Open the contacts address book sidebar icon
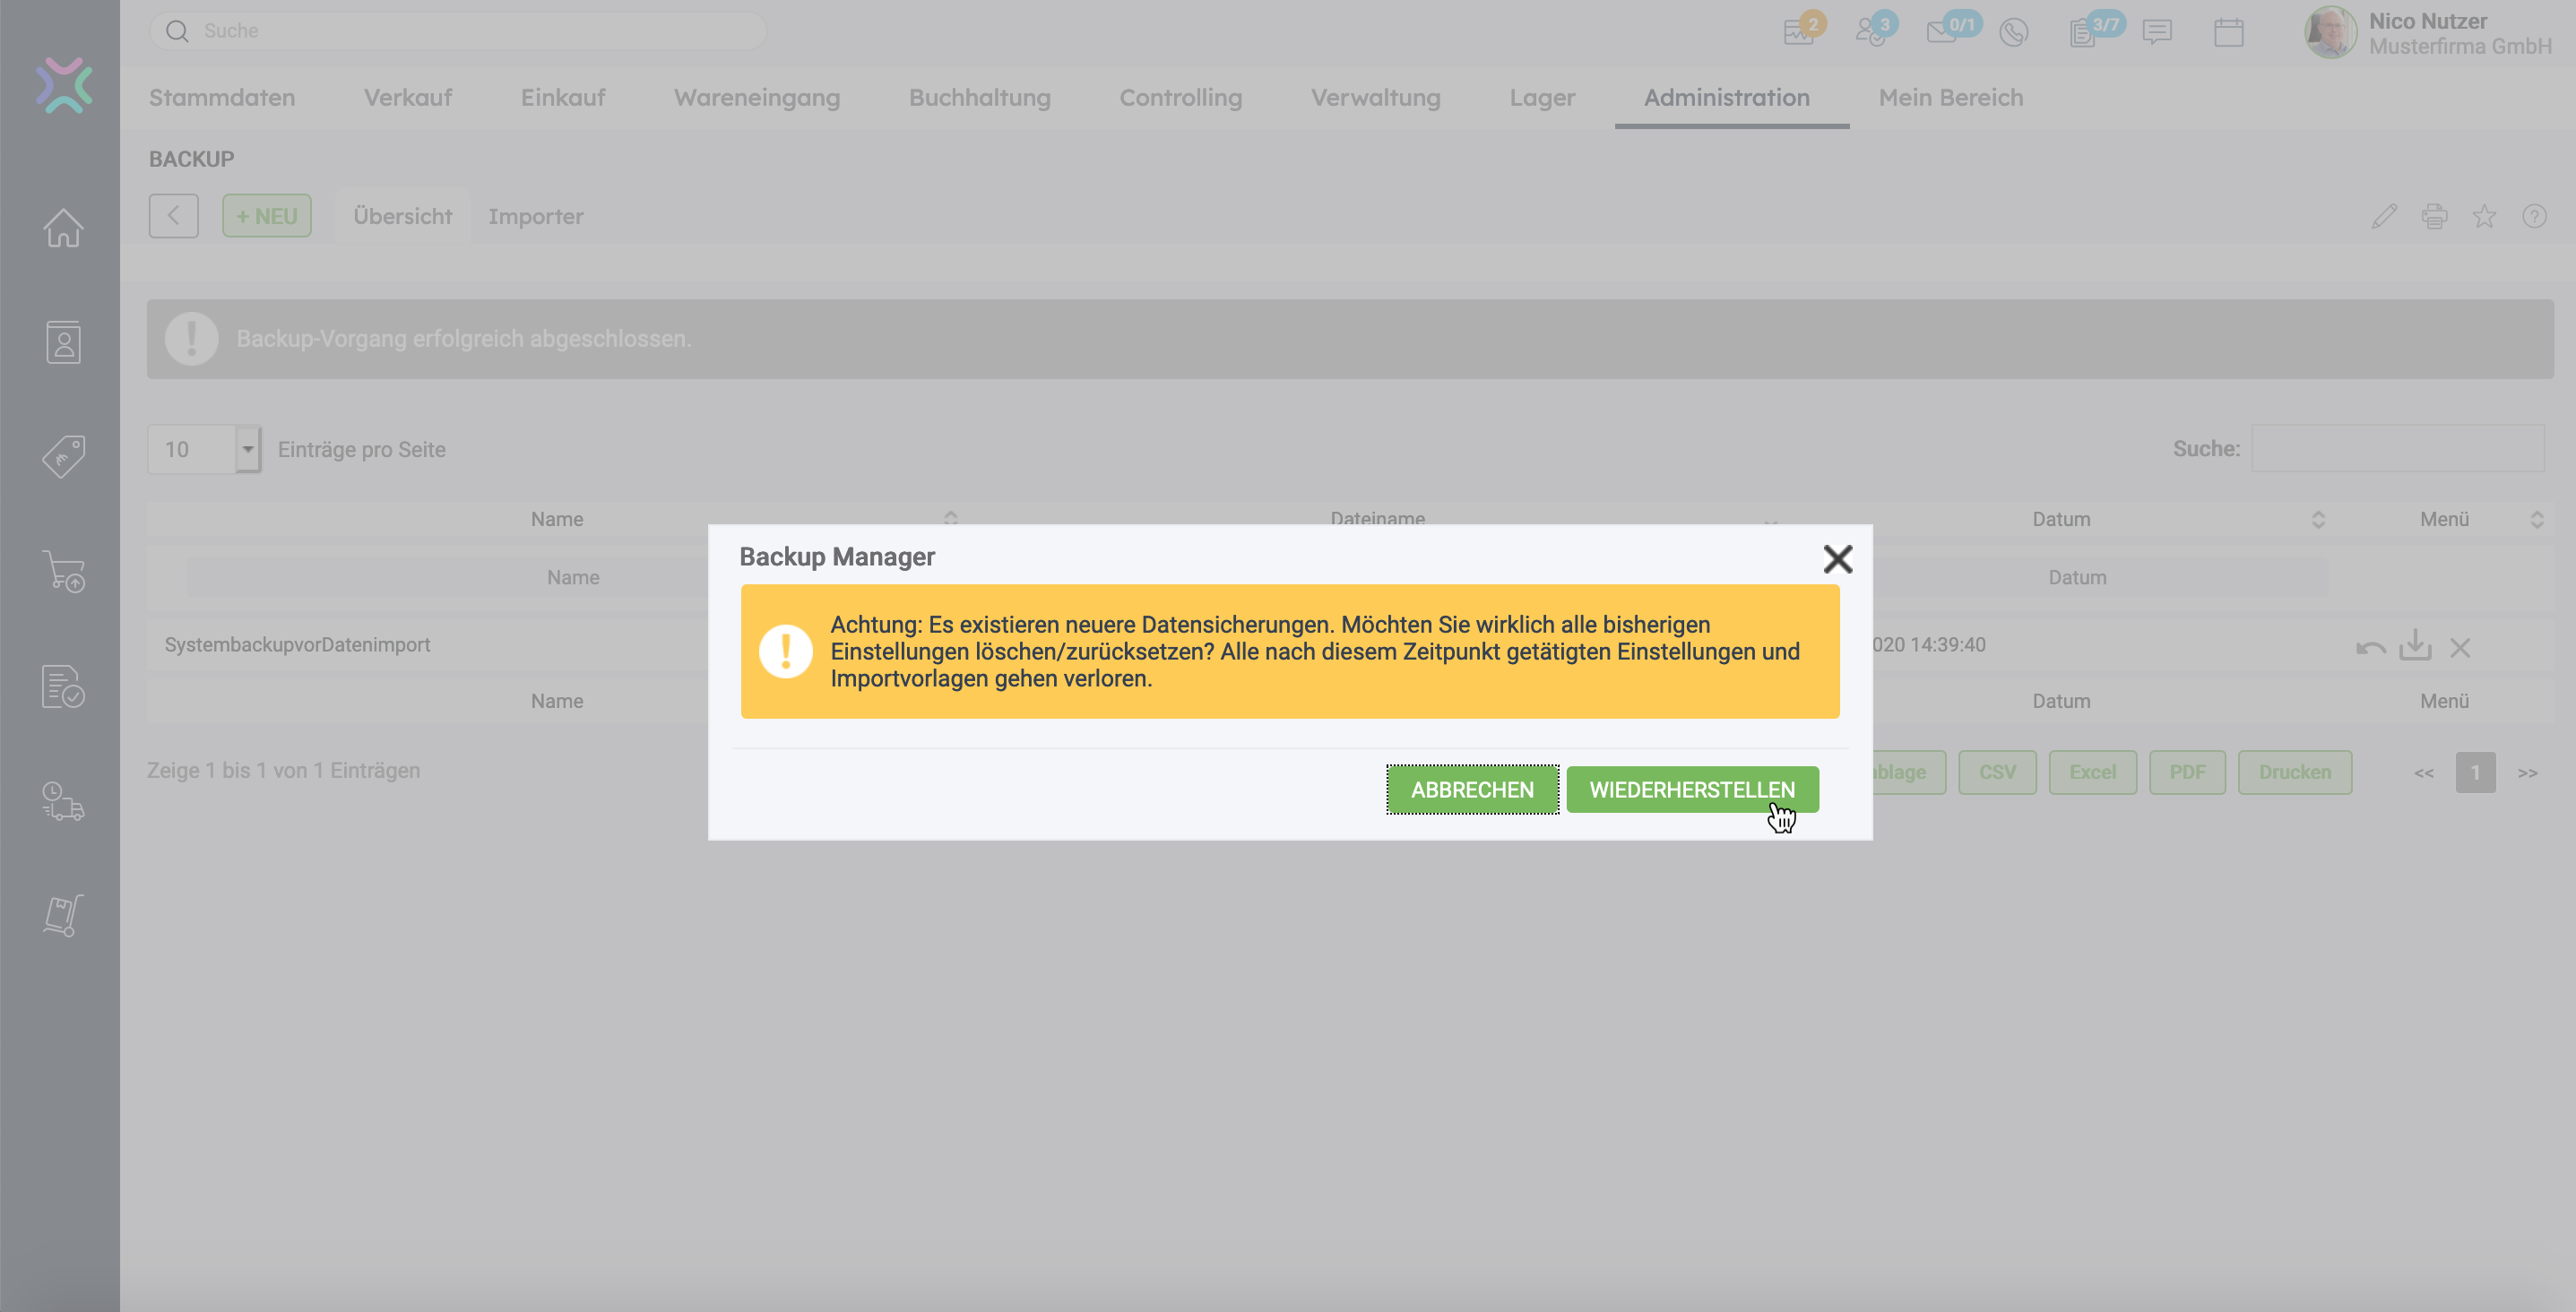This screenshot has height=1312, width=2576. (x=63, y=342)
